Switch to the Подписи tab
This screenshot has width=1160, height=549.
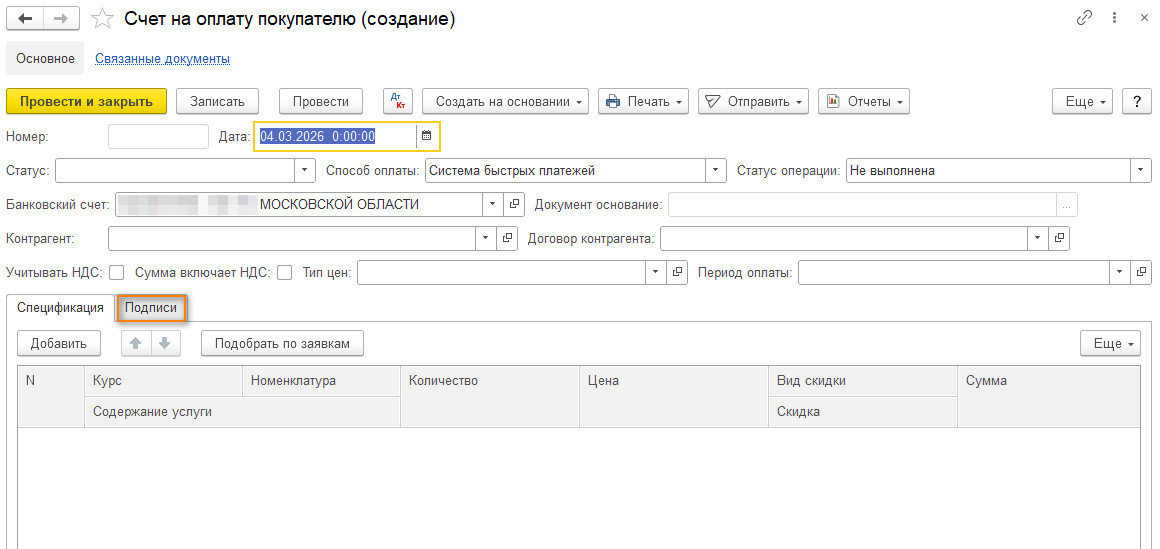pyautogui.click(x=152, y=308)
